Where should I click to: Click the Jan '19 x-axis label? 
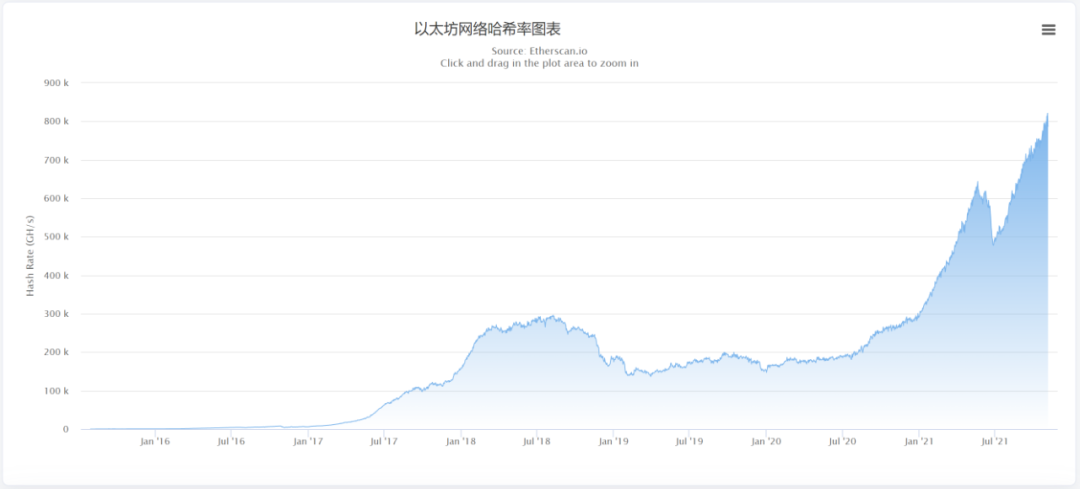point(614,441)
